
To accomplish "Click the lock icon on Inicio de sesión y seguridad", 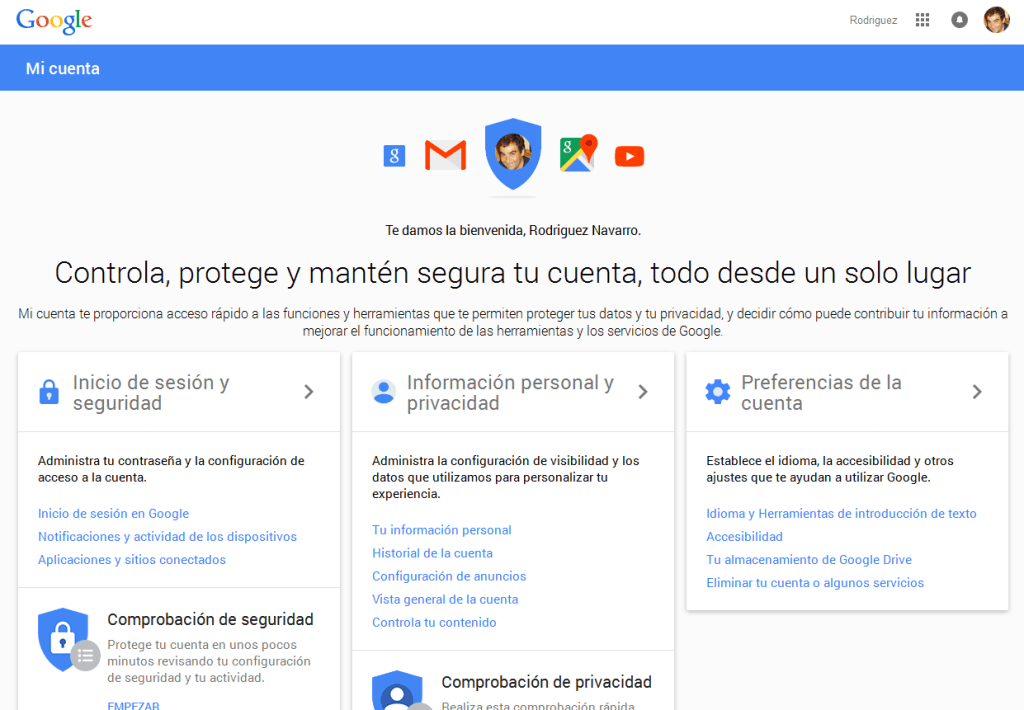I will tap(49, 391).
